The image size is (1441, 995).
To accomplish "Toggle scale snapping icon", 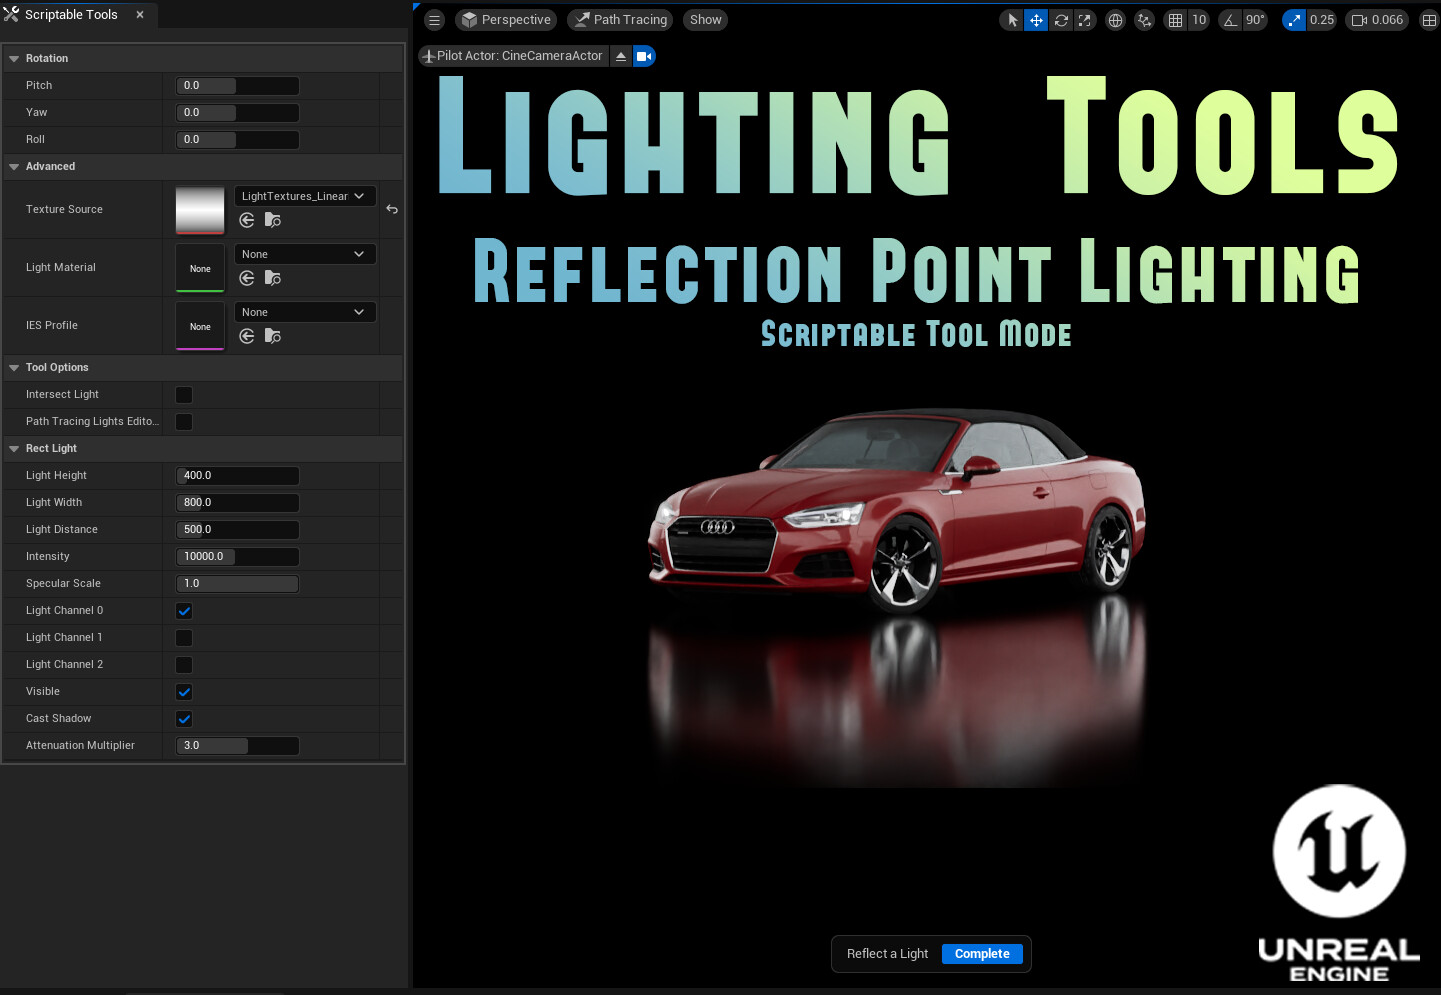I will tap(1294, 20).
